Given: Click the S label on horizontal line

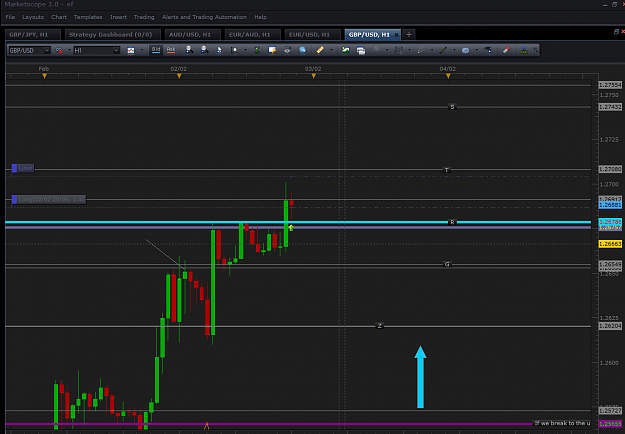Looking at the screenshot, I should 452,107.
